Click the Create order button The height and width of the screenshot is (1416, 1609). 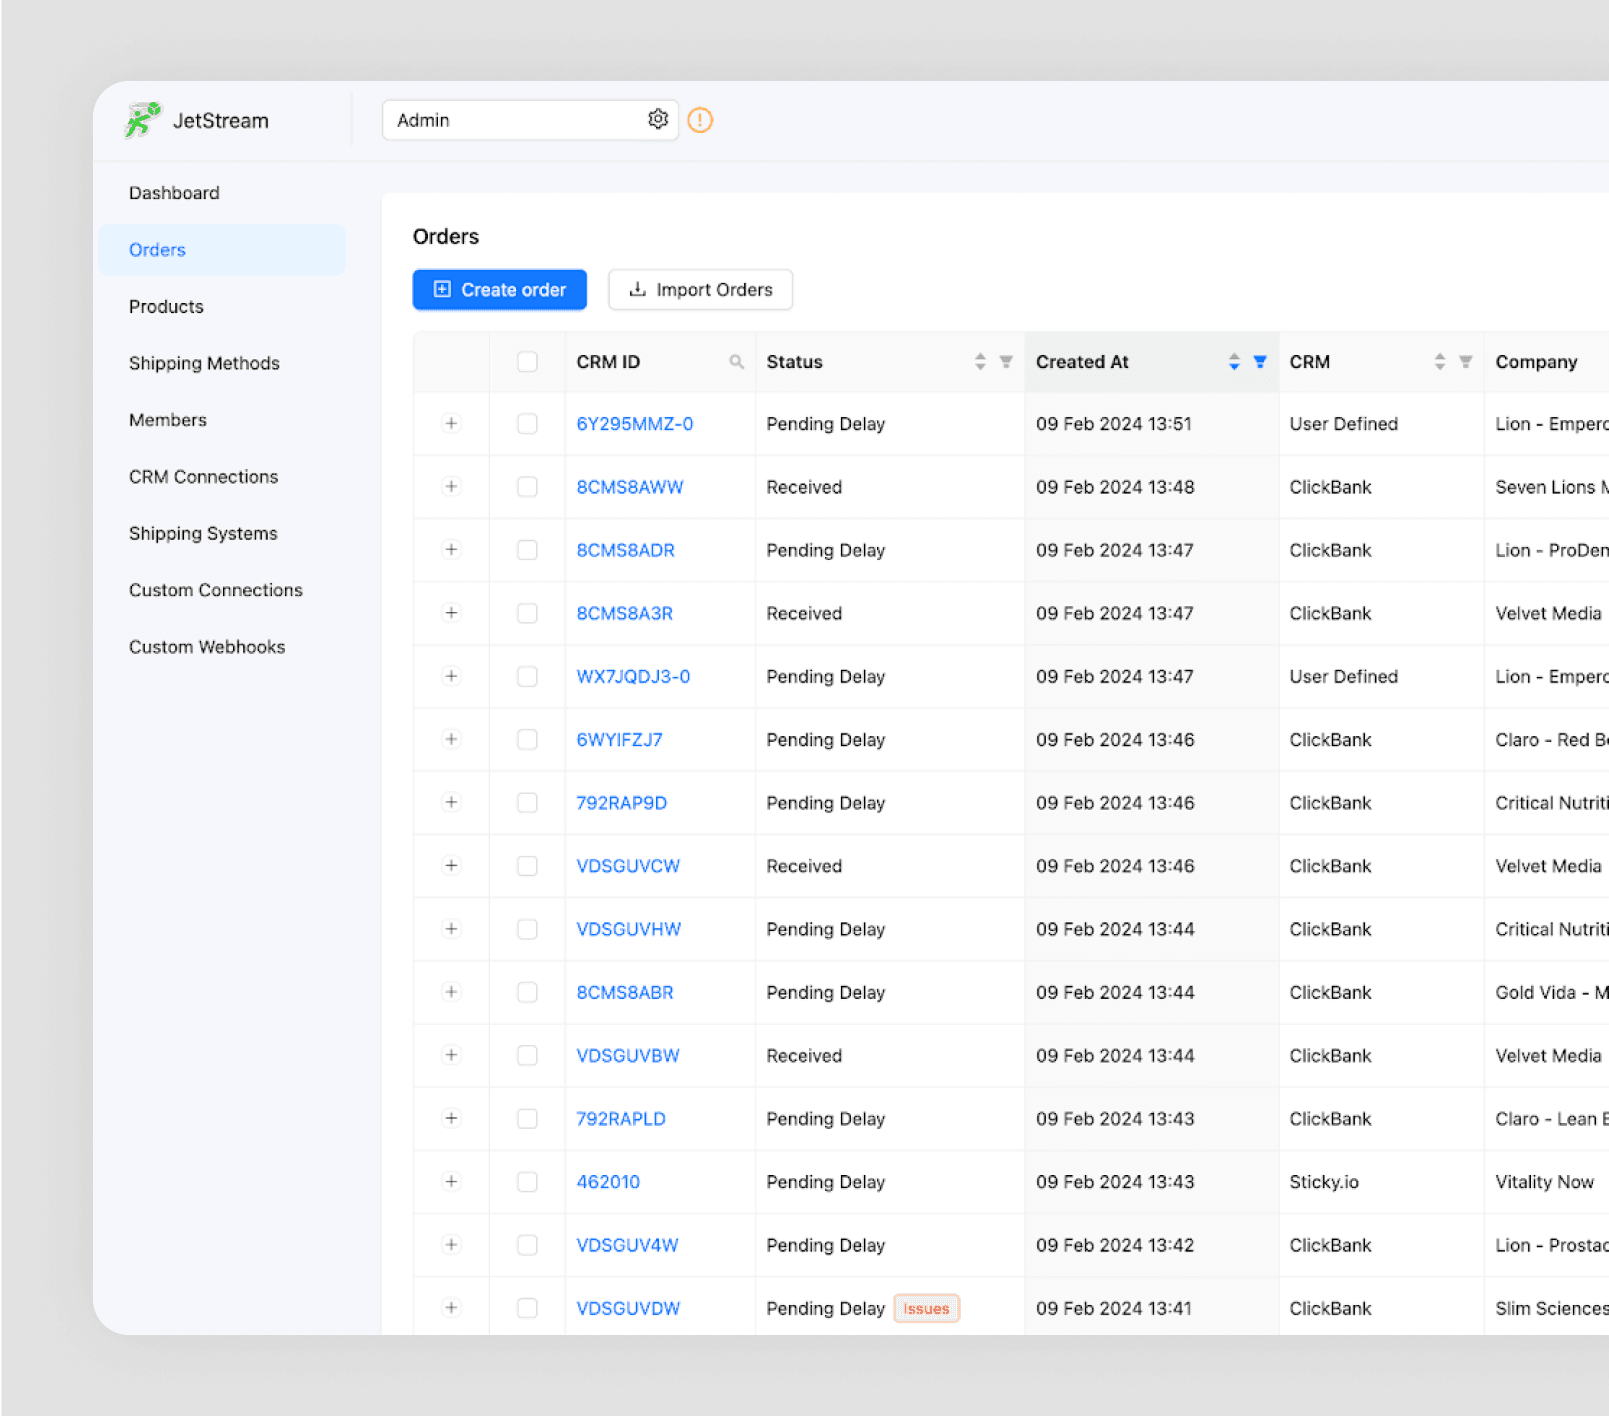point(499,289)
